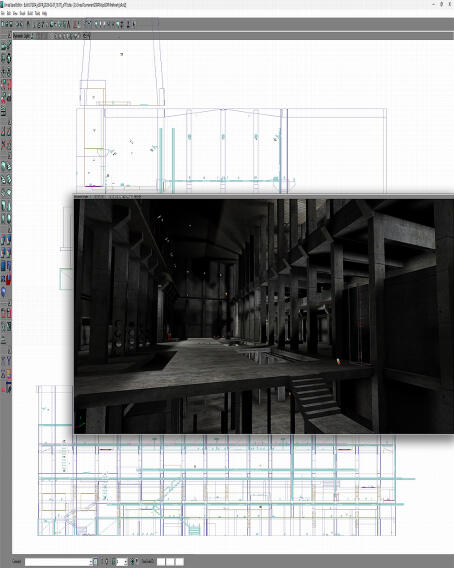Open the File menu

pyautogui.click(x=2, y=13)
